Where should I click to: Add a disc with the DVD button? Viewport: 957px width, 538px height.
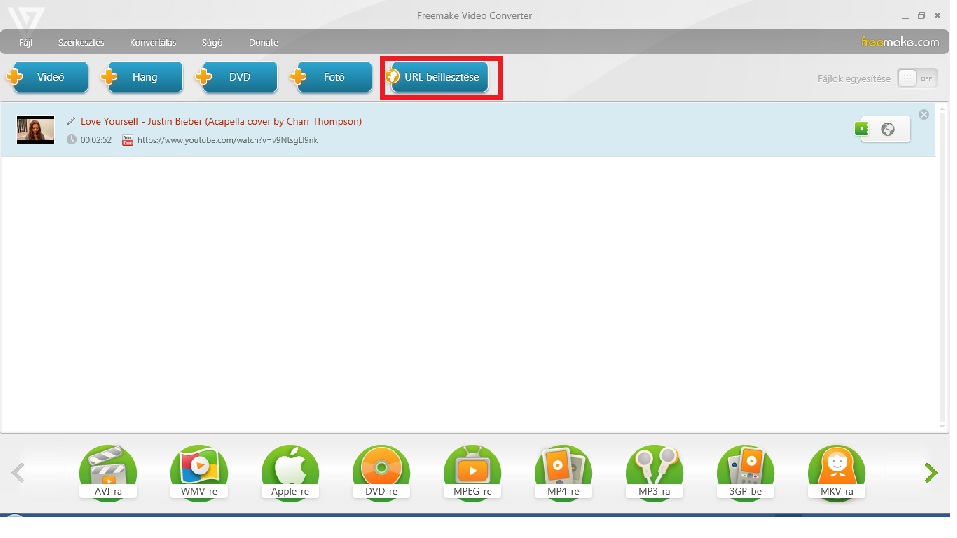tap(236, 78)
